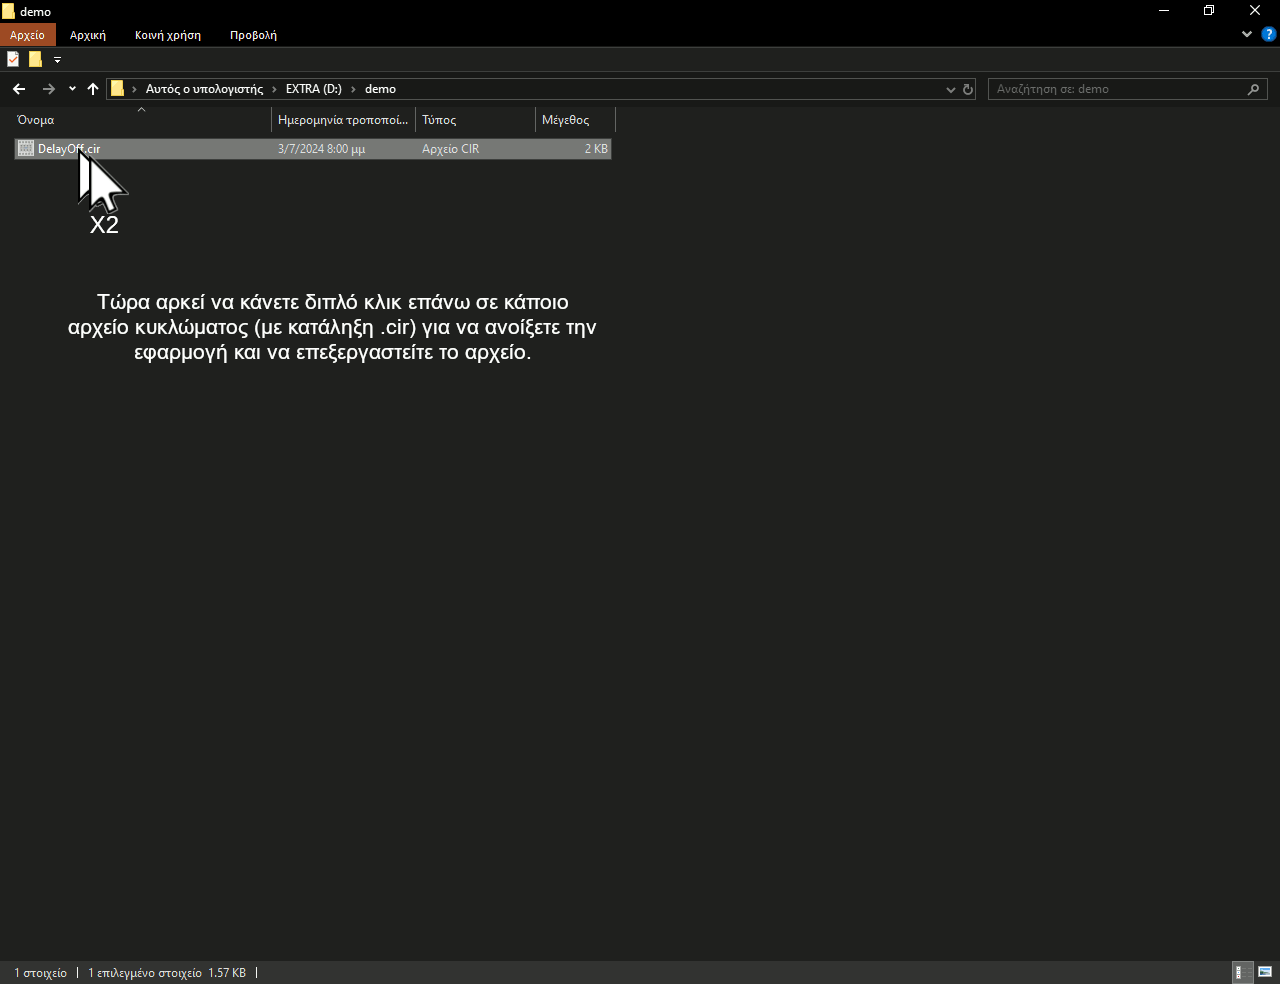Click the New Folder icon in quick access toolbar
Viewport: 1280px width, 984px height.
click(35, 60)
